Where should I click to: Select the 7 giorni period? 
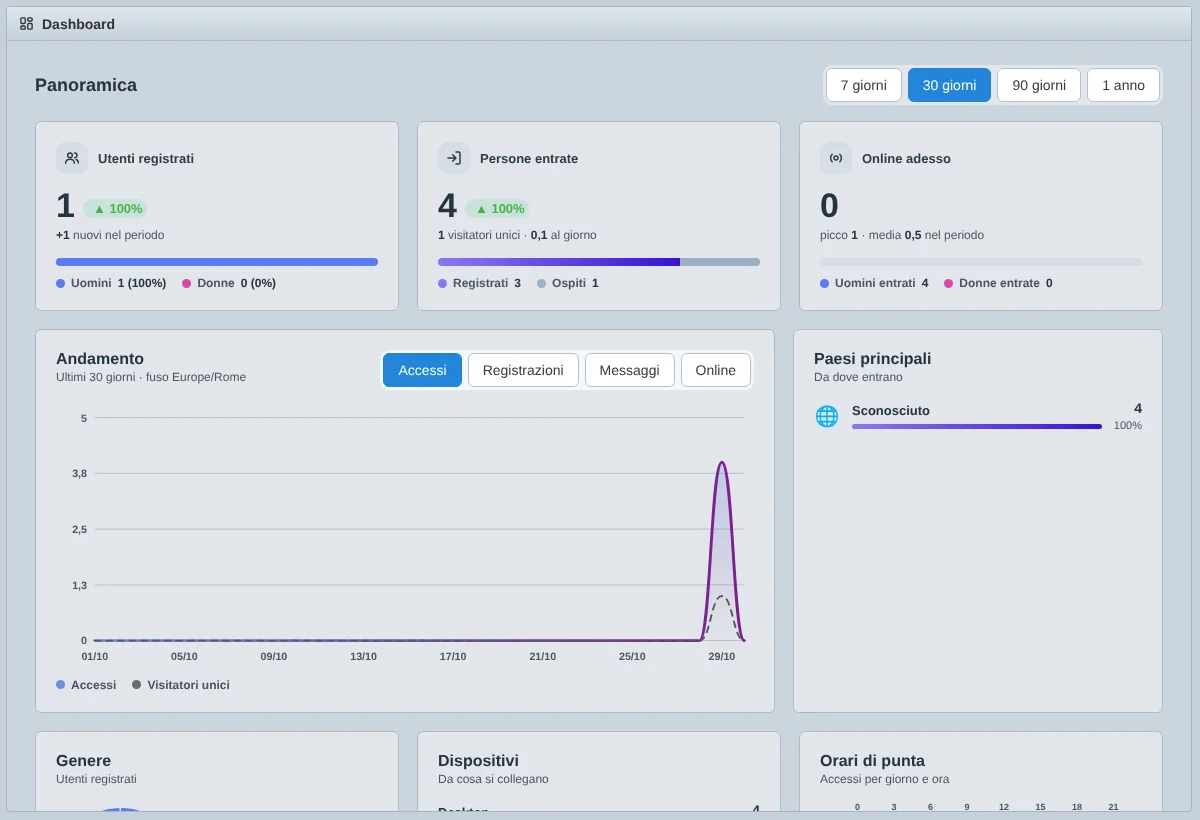coord(864,85)
